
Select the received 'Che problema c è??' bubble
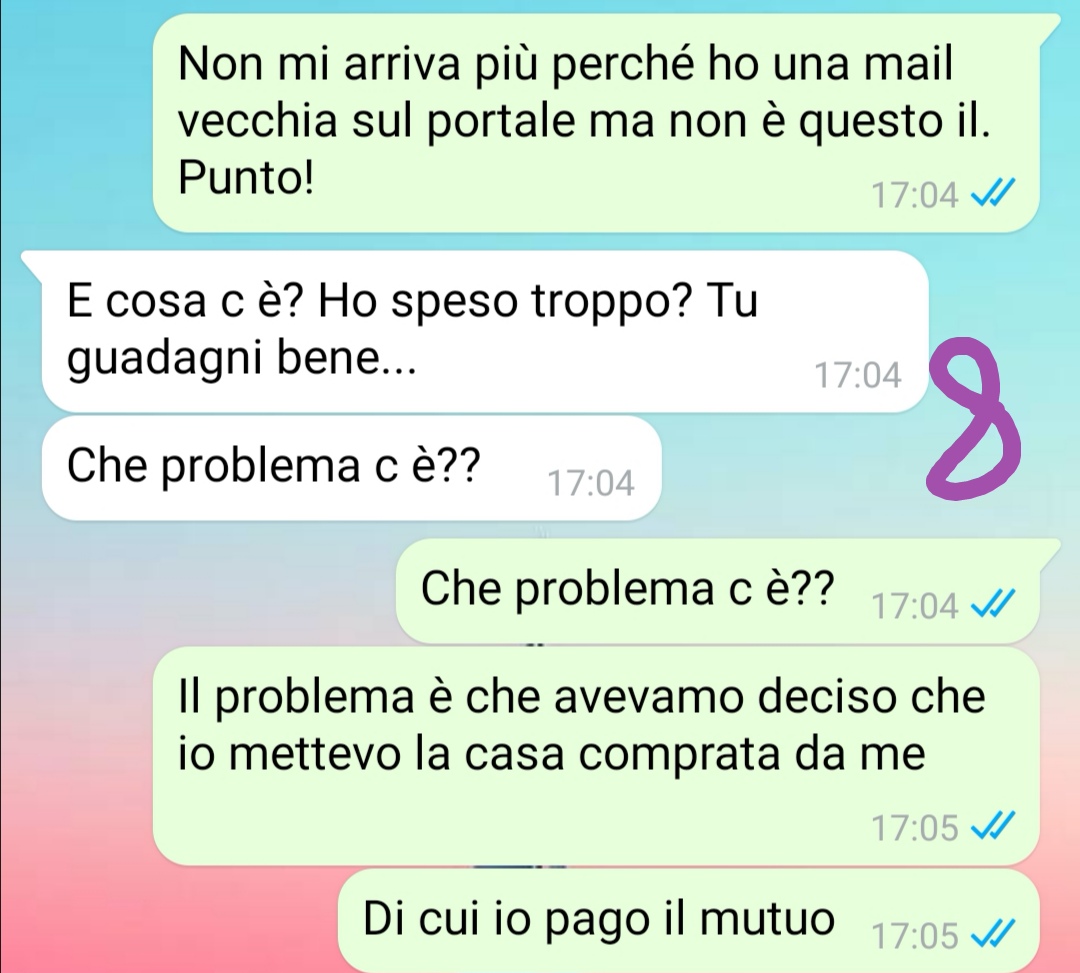click(351, 468)
